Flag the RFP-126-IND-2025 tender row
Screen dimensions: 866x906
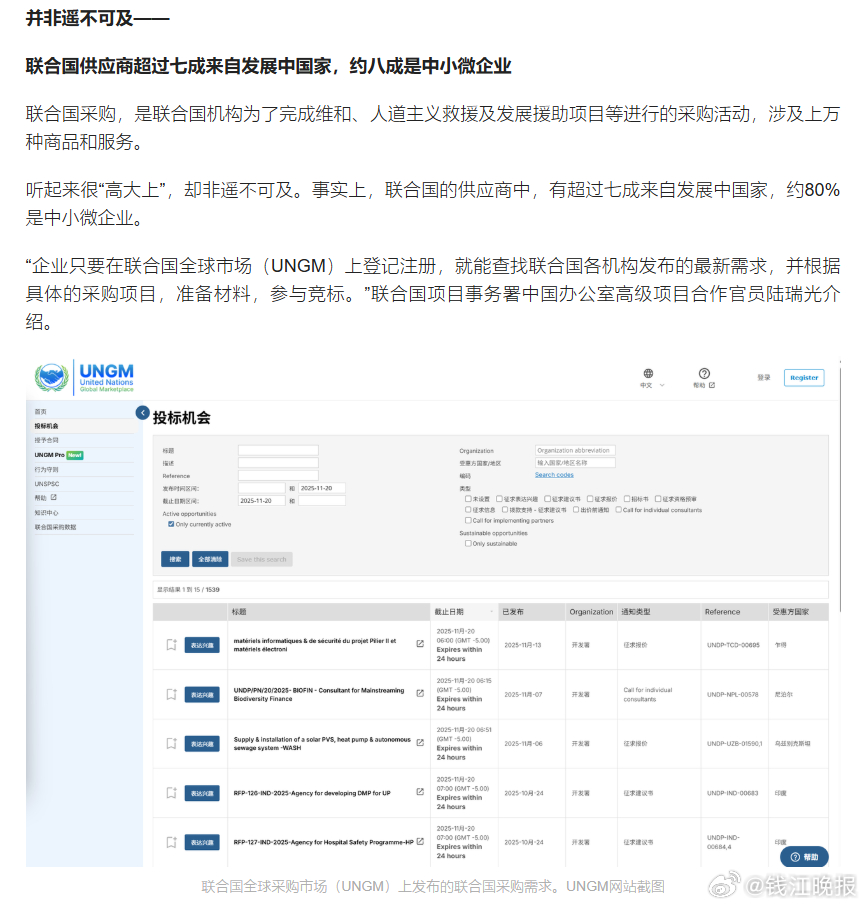pos(170,792)
